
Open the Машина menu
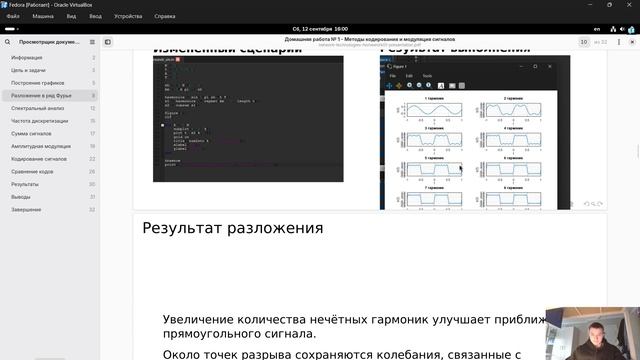point(43,16)
